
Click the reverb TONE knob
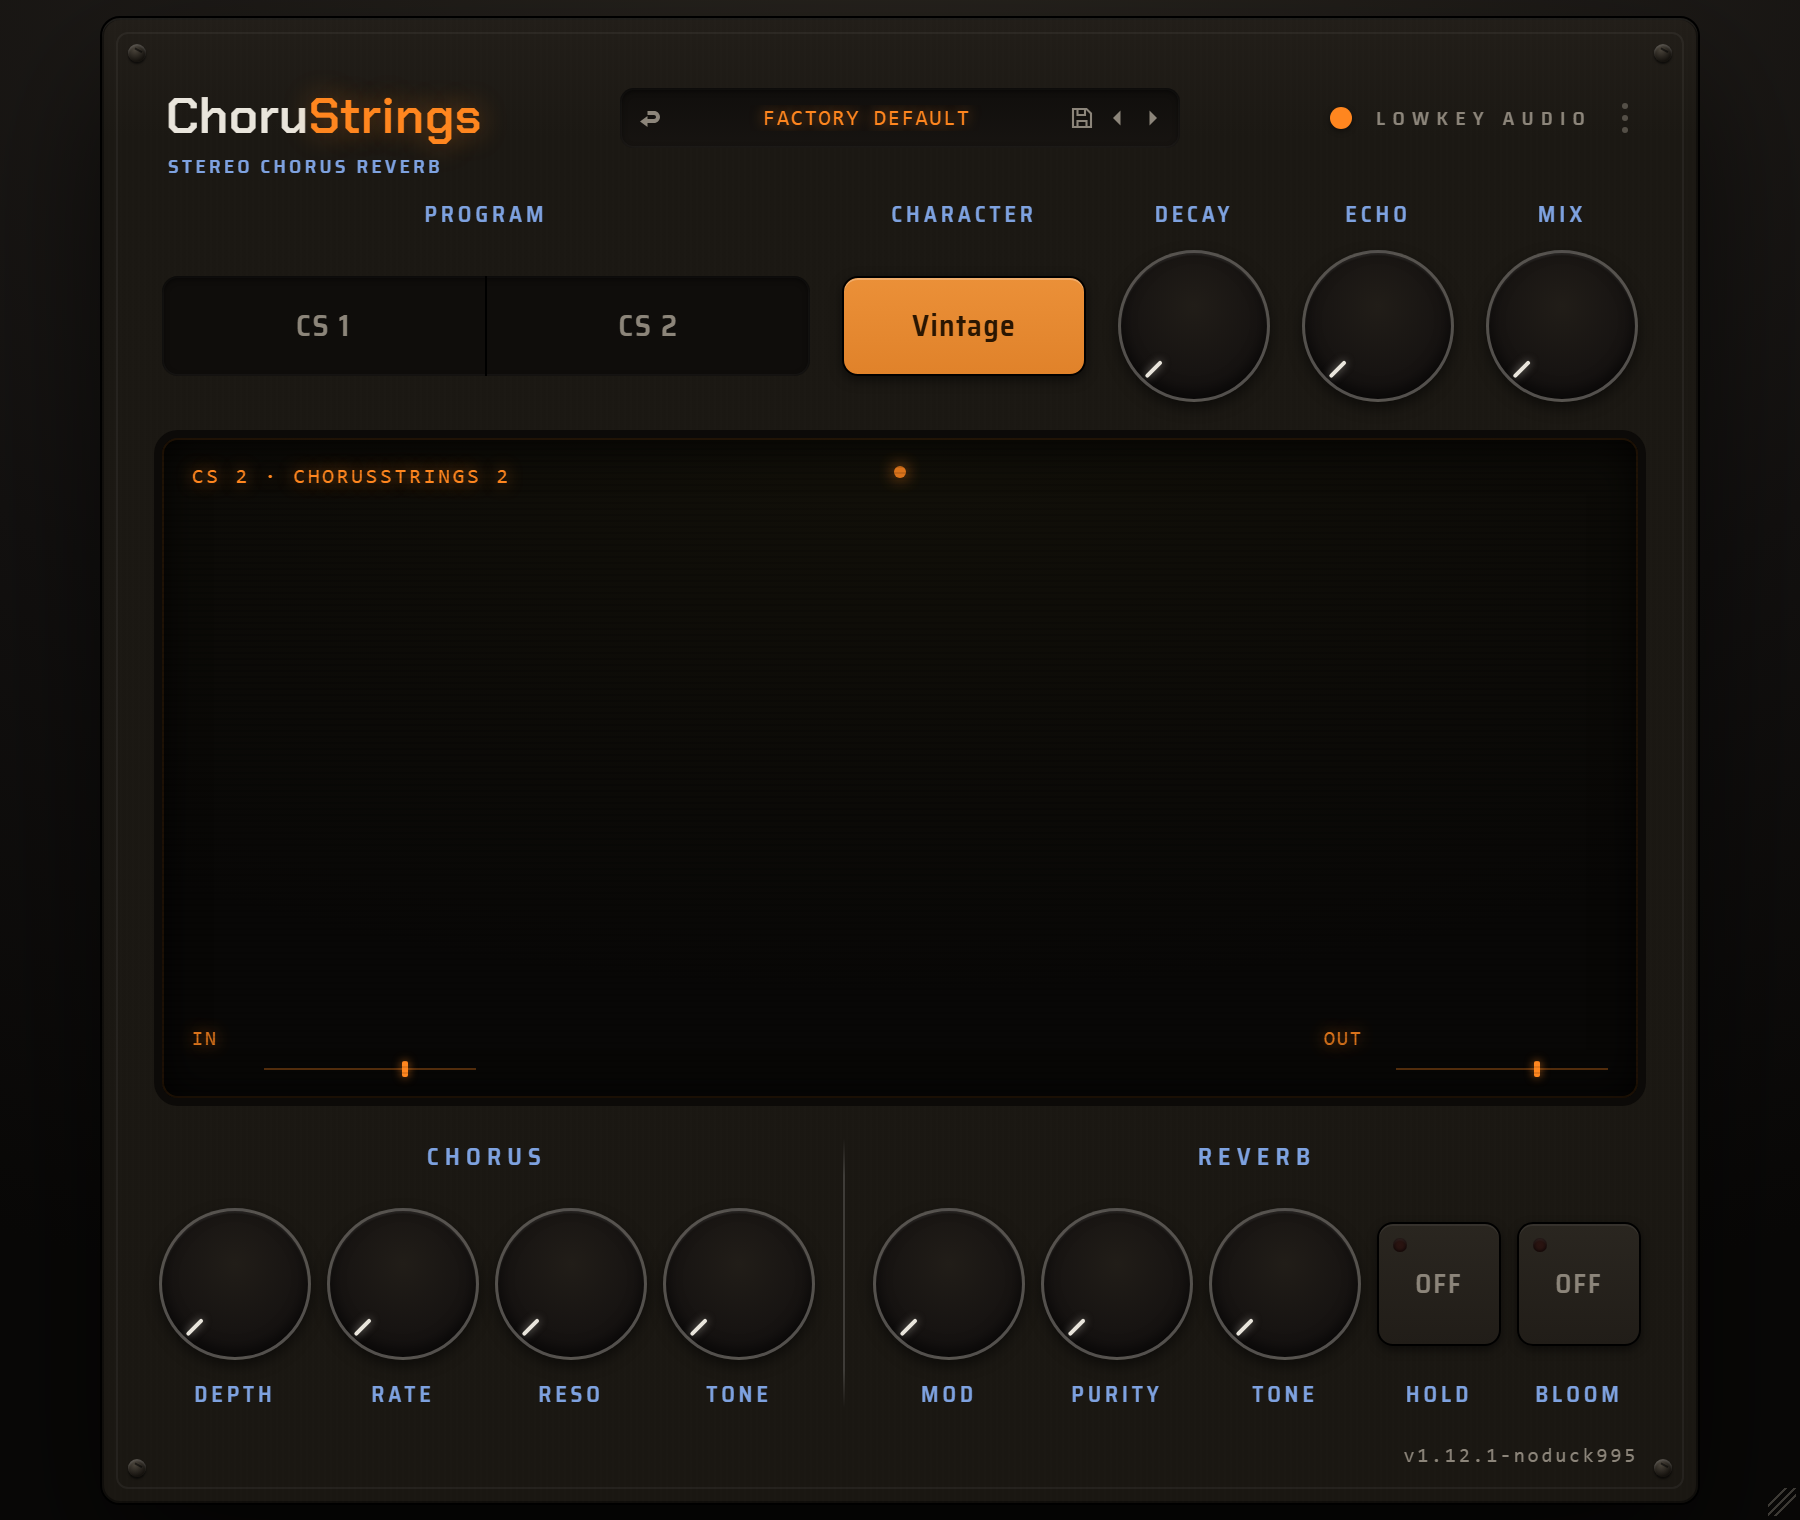tap(1285, 1284)
